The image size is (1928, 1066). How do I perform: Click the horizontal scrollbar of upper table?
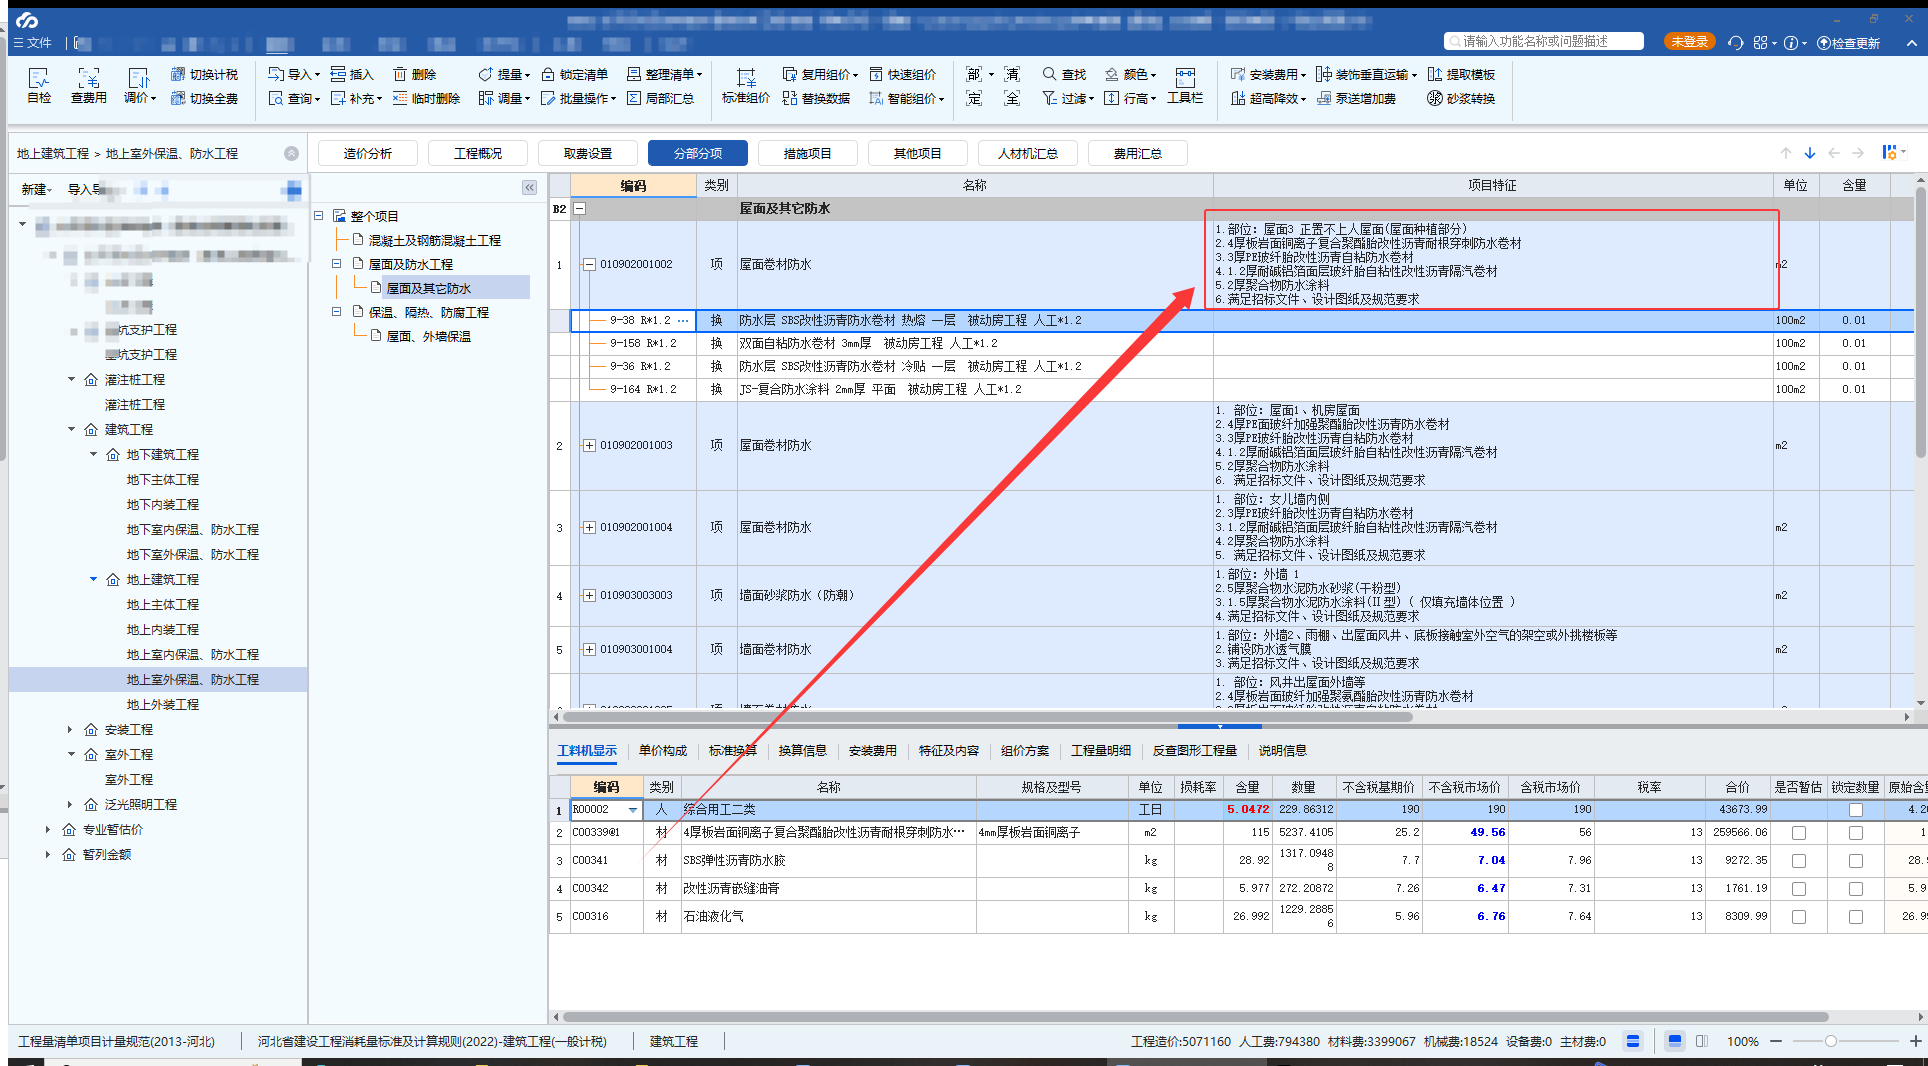987,716
